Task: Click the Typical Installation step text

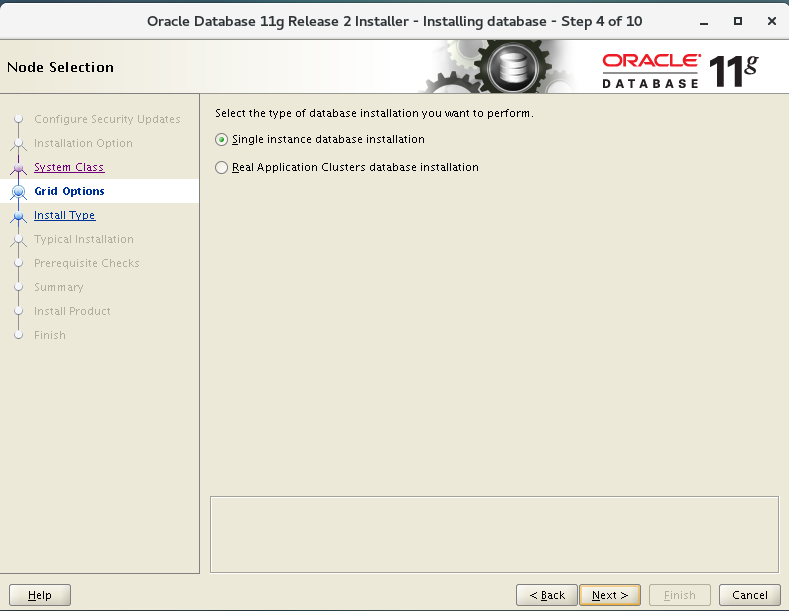Action: (84, 240)
